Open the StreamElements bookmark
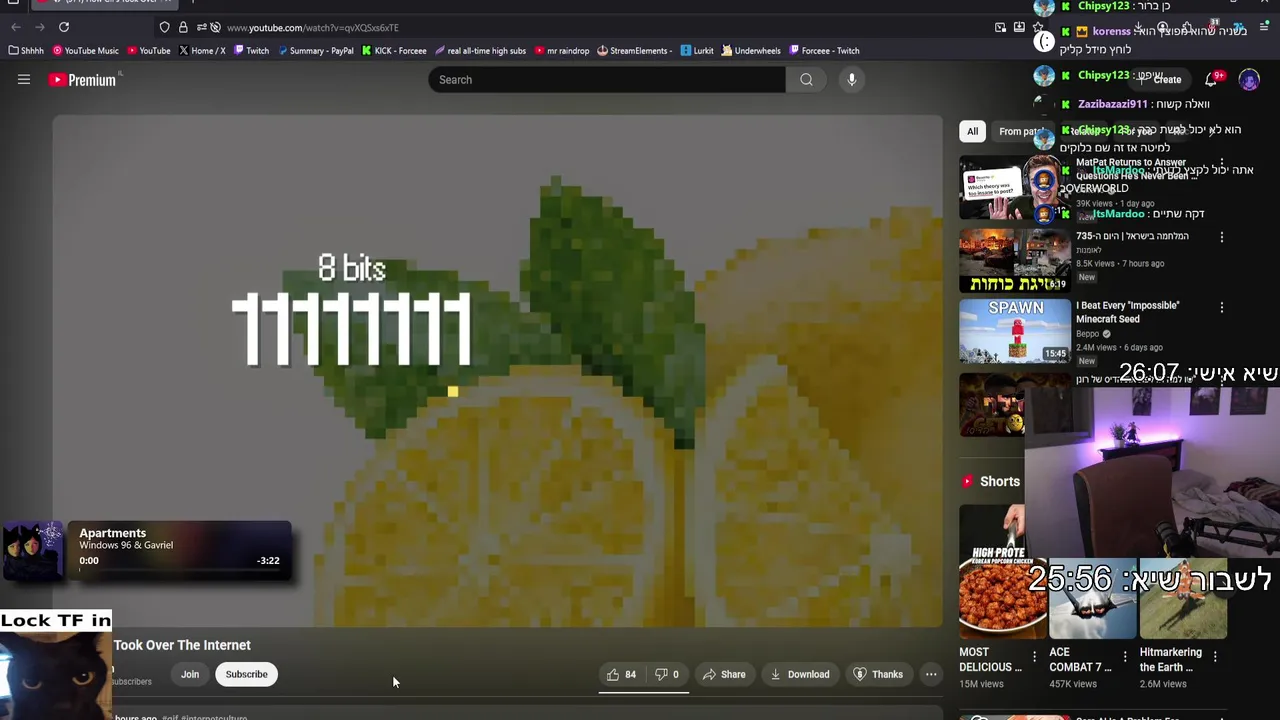 (x=635, y=51)
